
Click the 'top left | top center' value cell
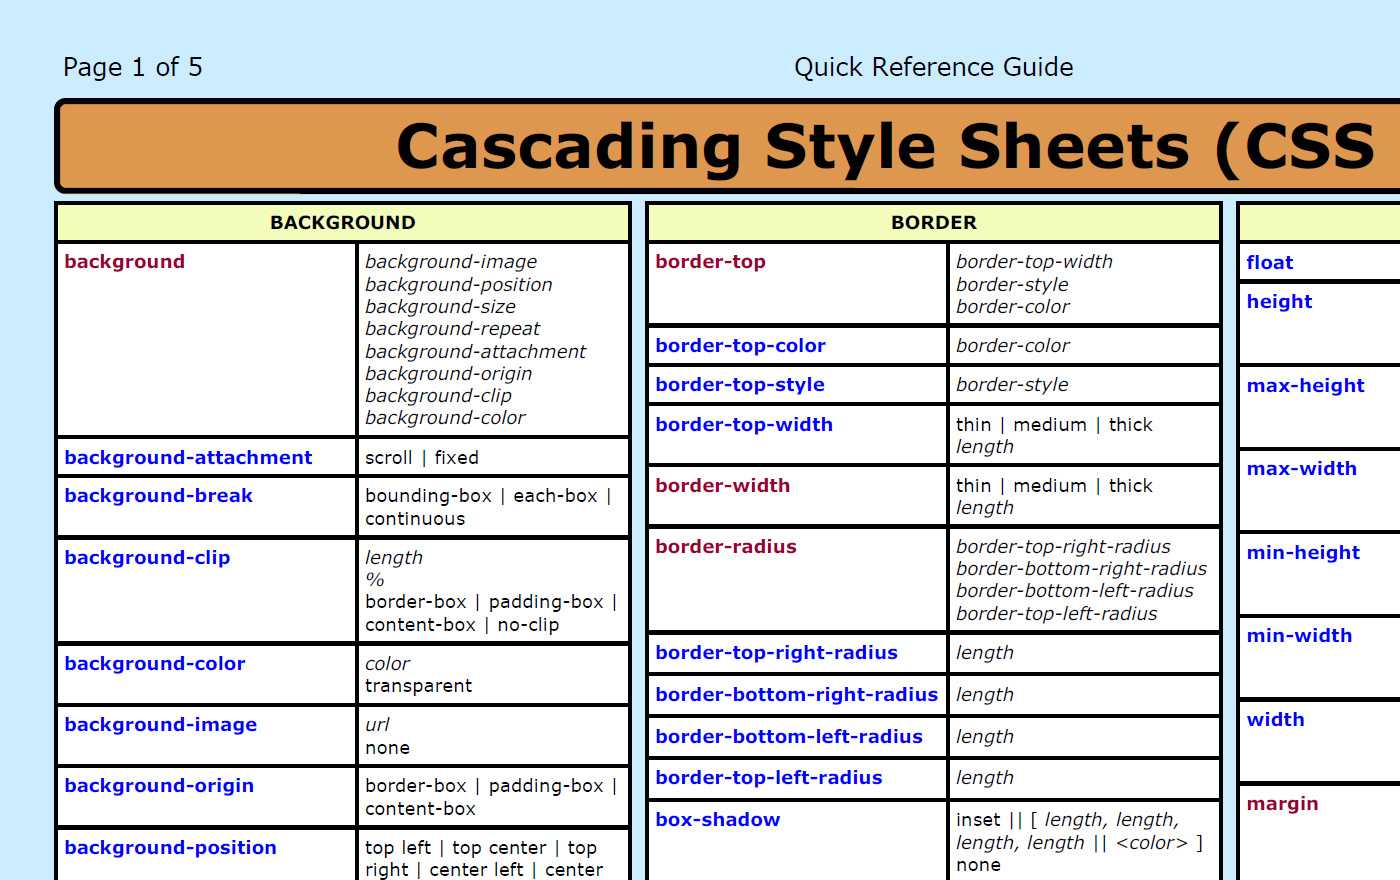pos(493,856)
